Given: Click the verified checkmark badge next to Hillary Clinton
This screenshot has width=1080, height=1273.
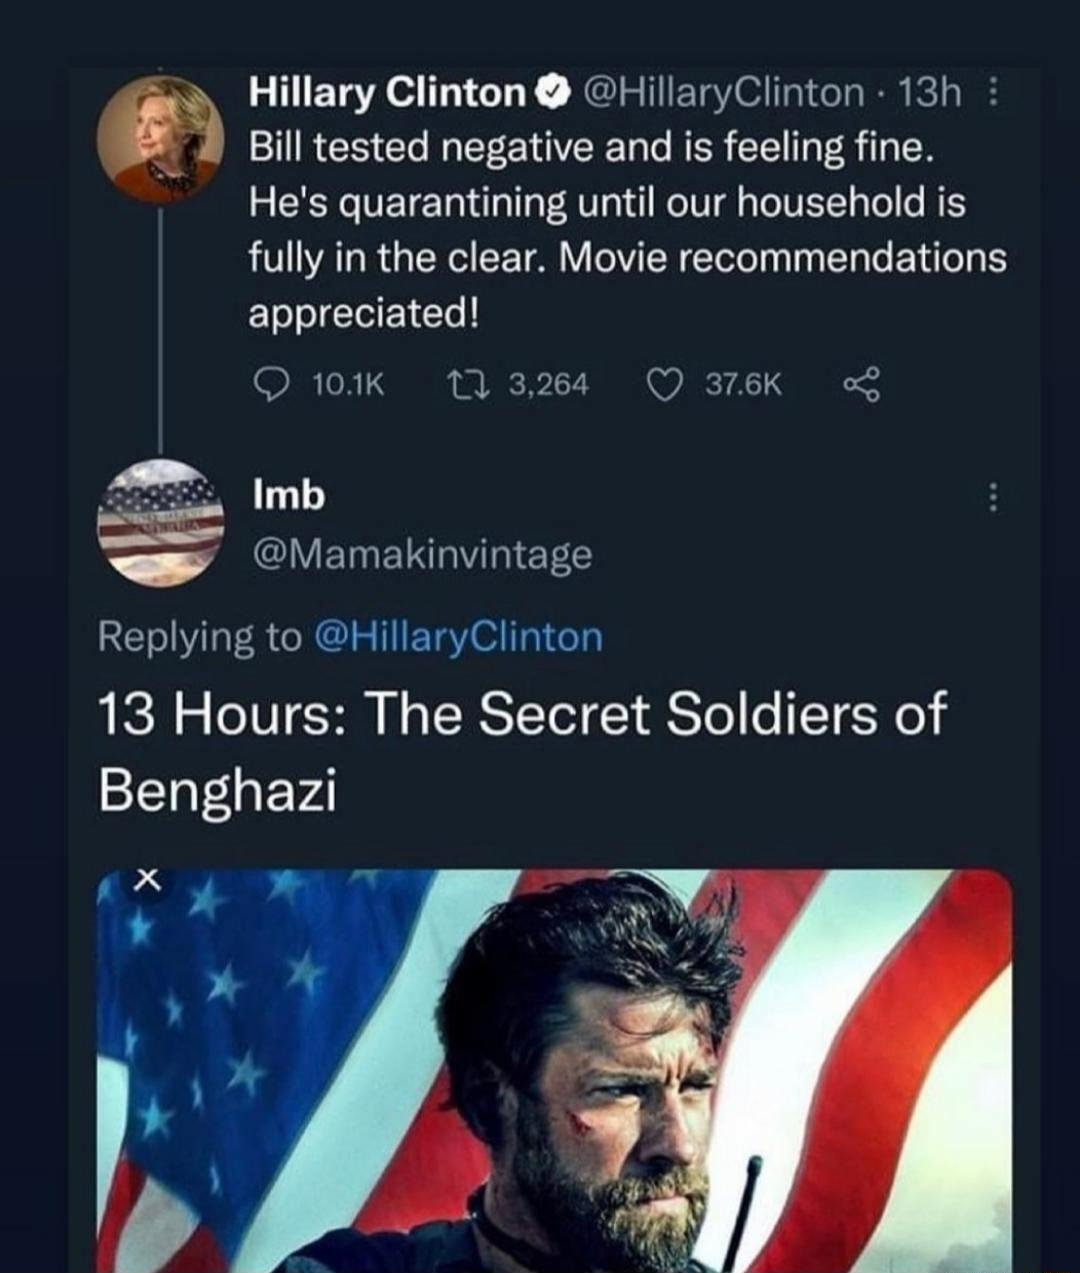Looking at the screenshot, I should pyautogui.click(x=551, y=95).
